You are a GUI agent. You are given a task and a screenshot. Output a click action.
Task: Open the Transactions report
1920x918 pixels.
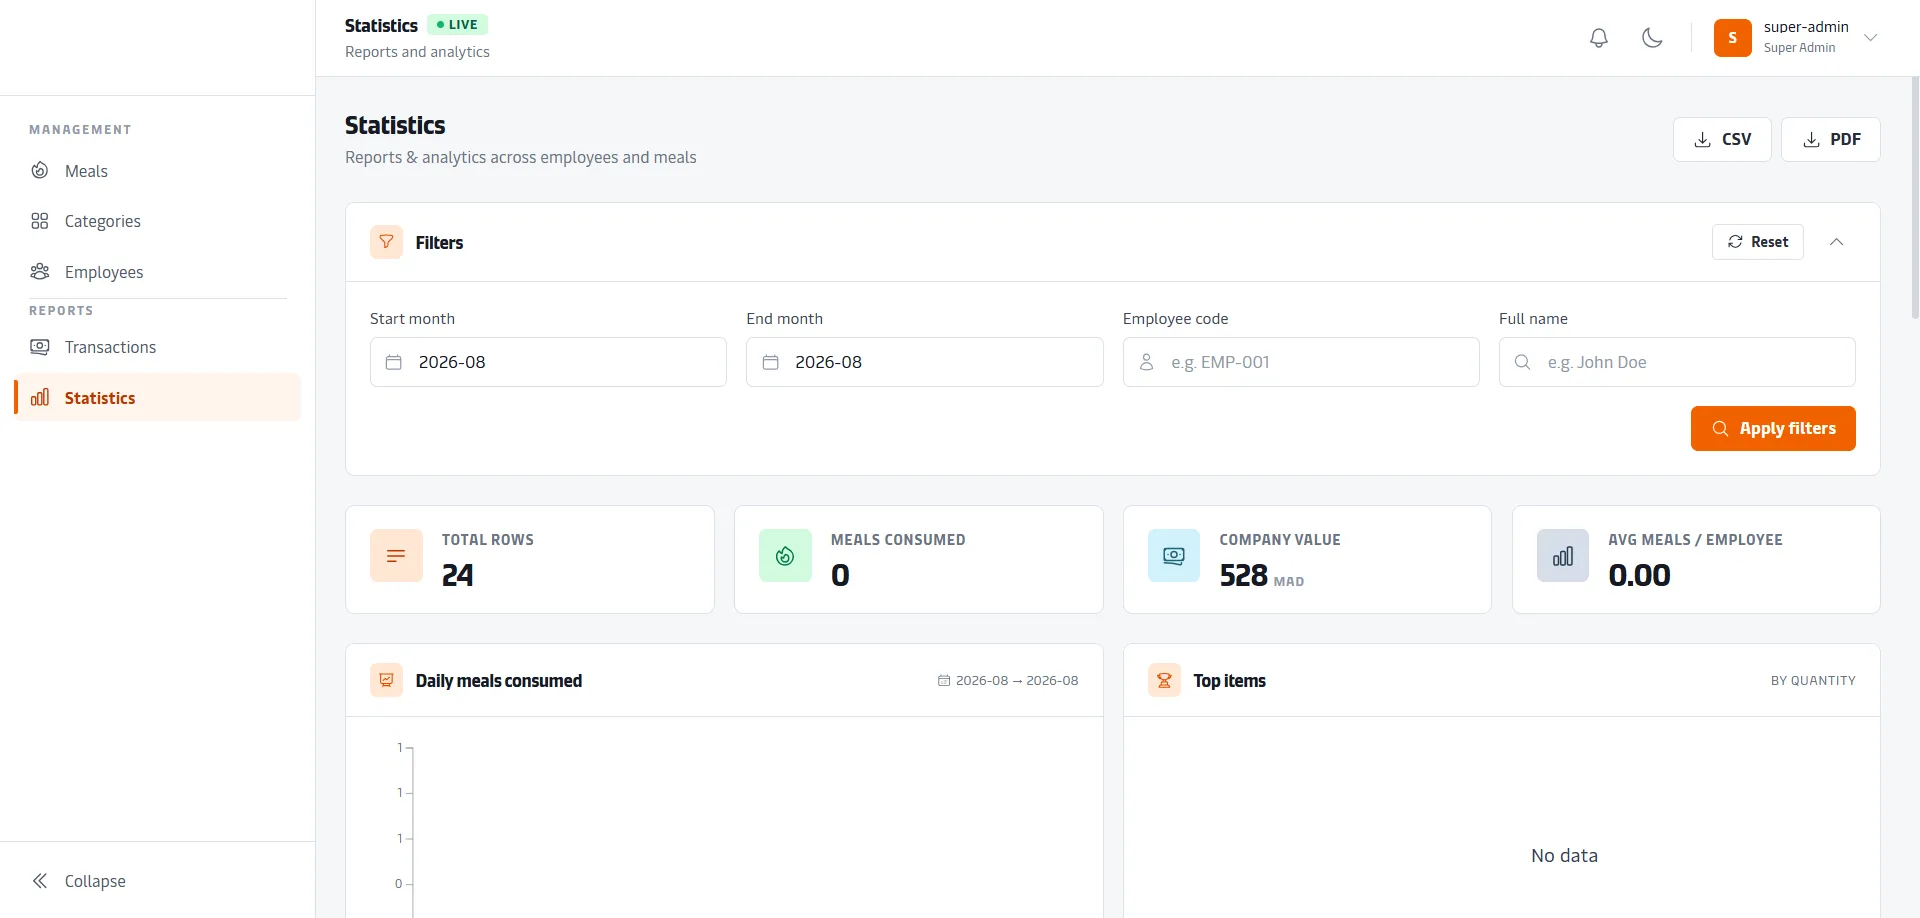click(158, 347)
